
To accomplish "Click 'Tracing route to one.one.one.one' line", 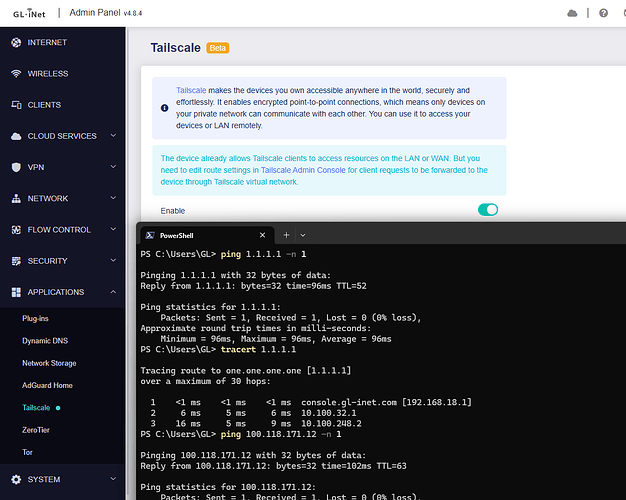I will (246, 371).
